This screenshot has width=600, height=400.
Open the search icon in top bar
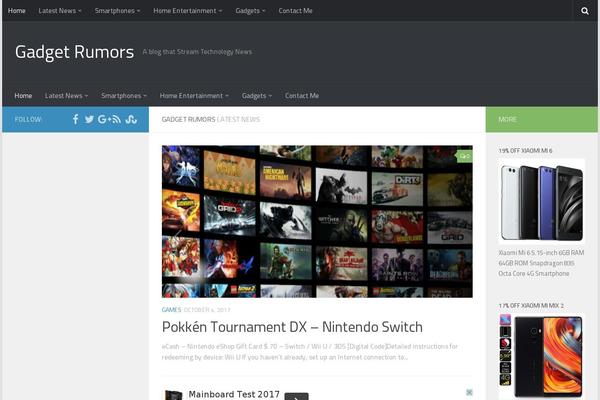(x=585, y=11)
